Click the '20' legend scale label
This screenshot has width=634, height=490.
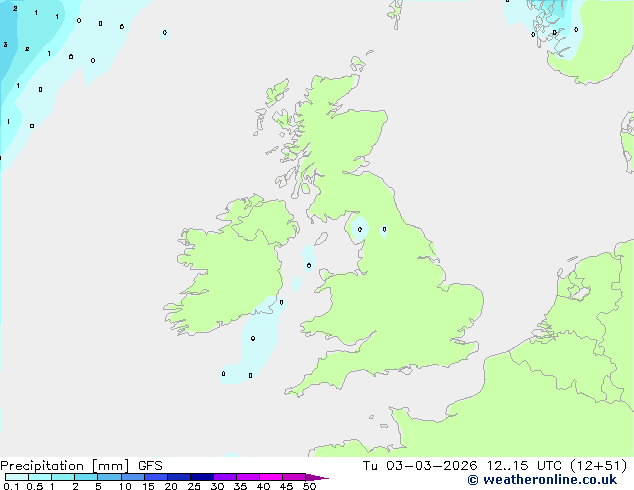[x=171, y=486]
